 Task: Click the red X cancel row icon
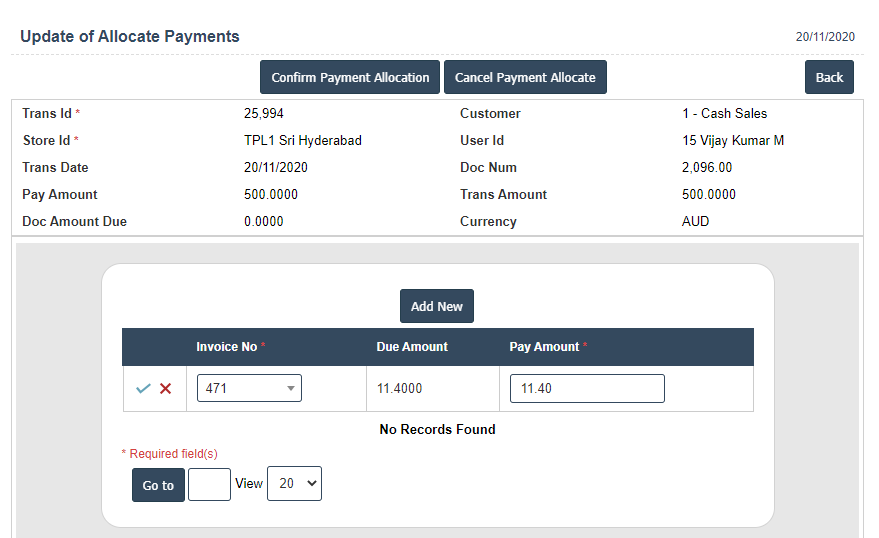[166, 388]
